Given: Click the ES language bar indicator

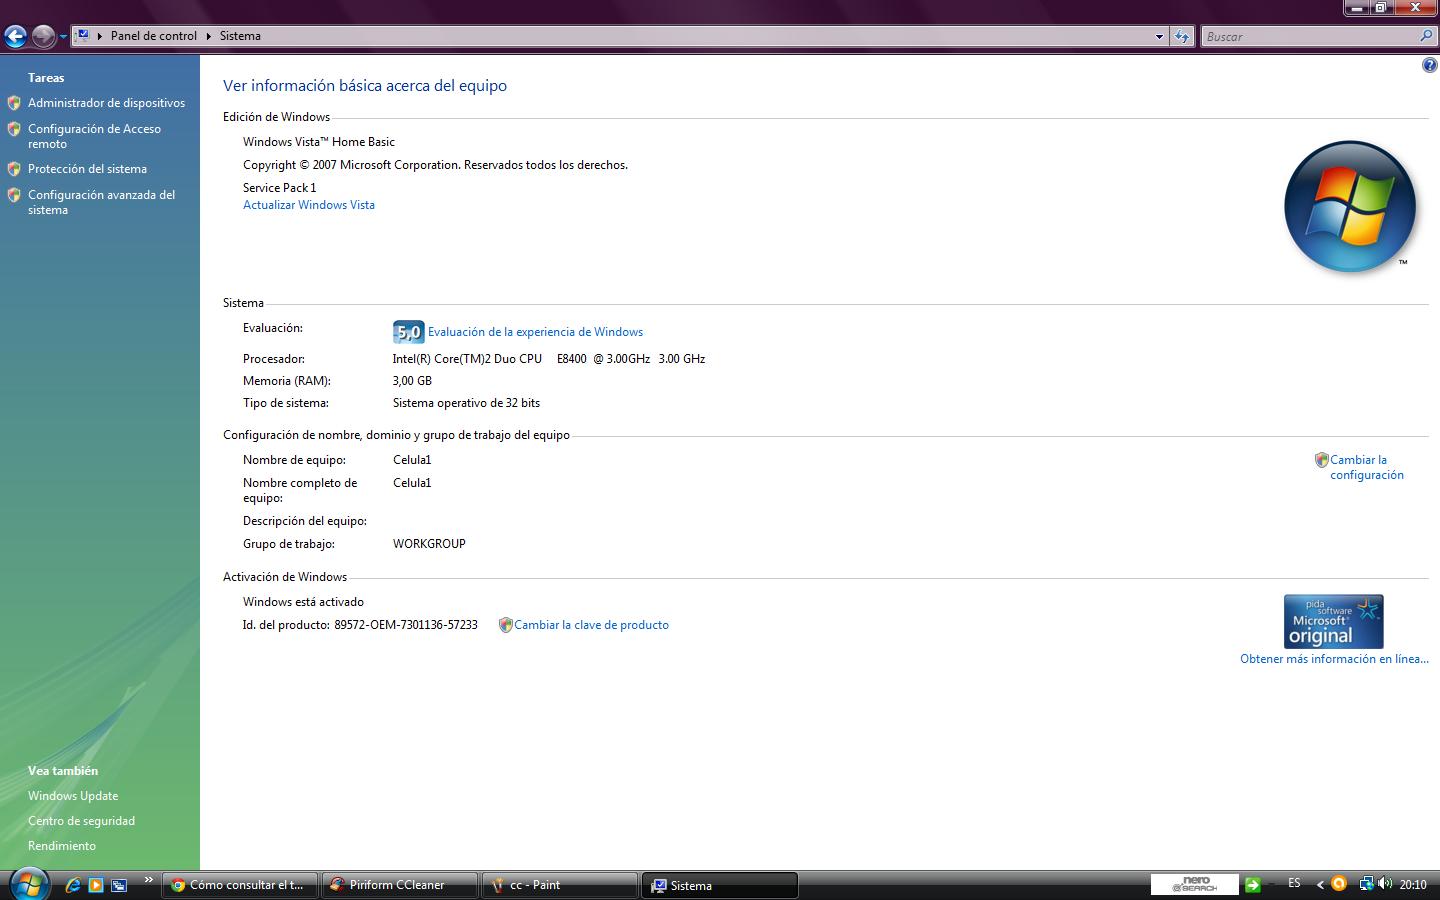Looking at the screenshot, I should 1294,884.
